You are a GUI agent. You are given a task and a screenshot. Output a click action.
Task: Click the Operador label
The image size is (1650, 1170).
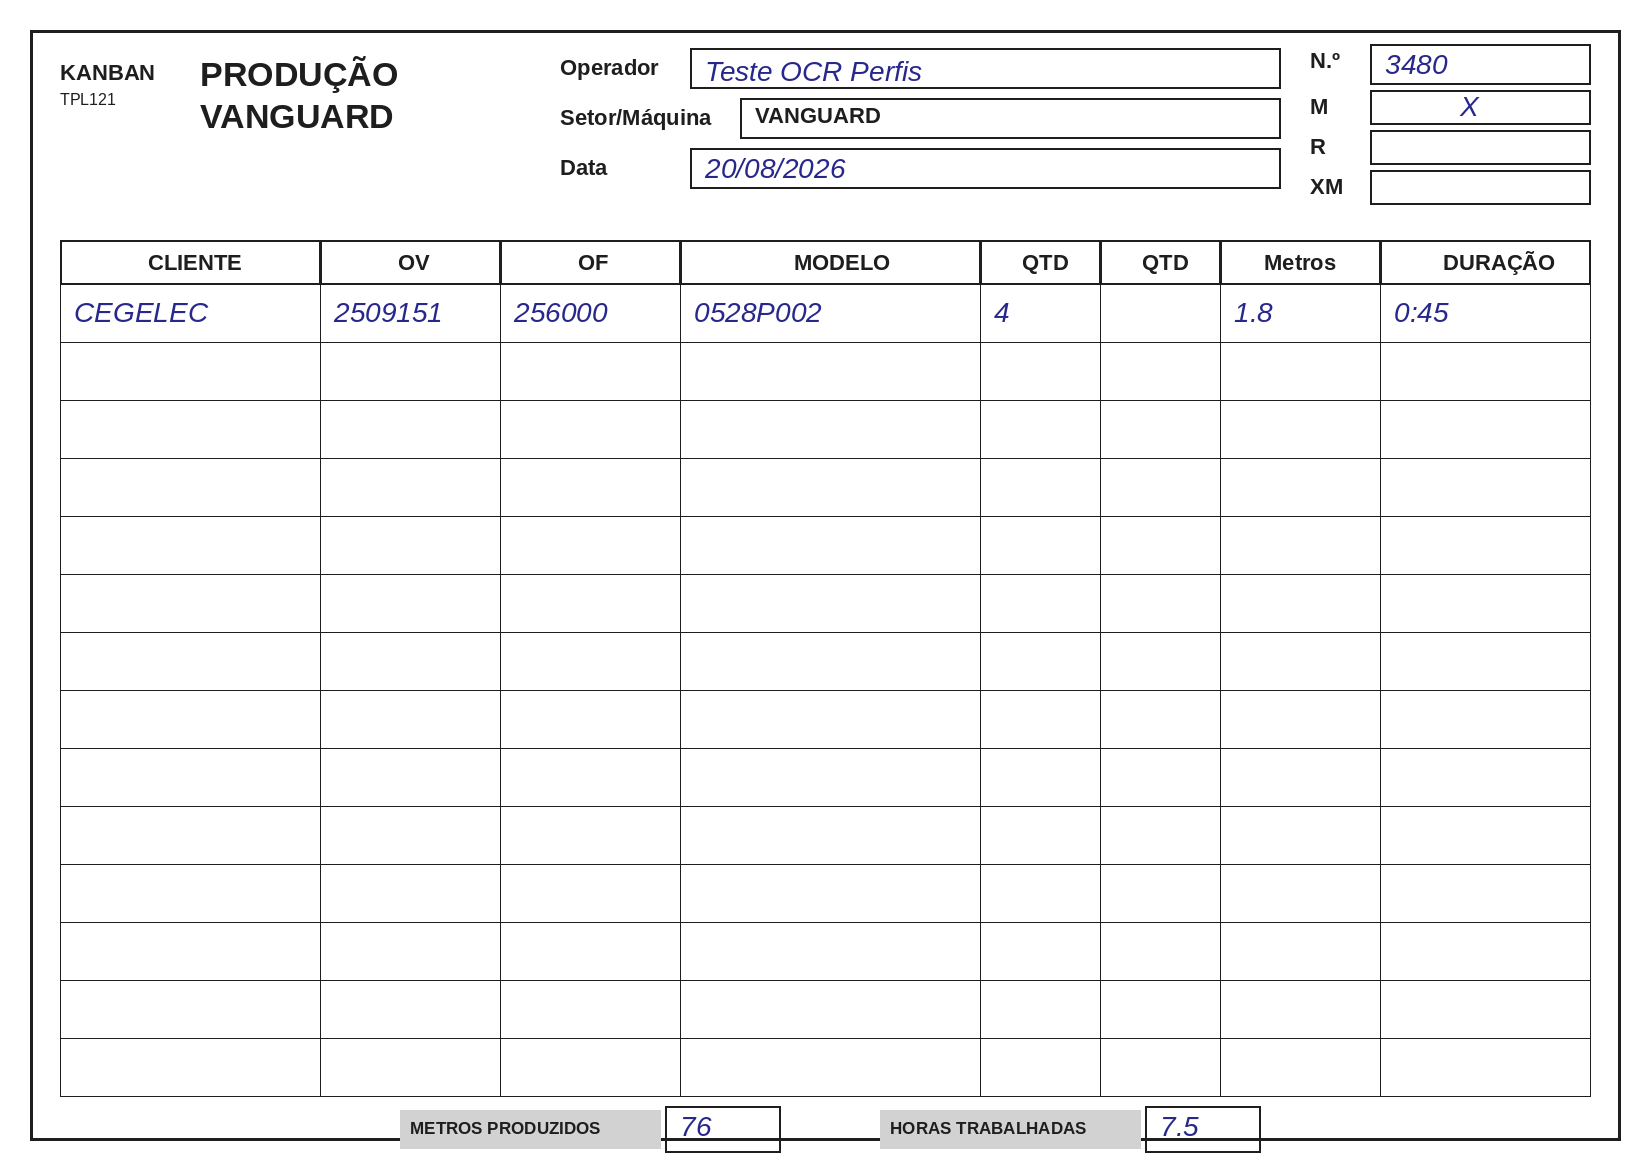click(609, 68)
